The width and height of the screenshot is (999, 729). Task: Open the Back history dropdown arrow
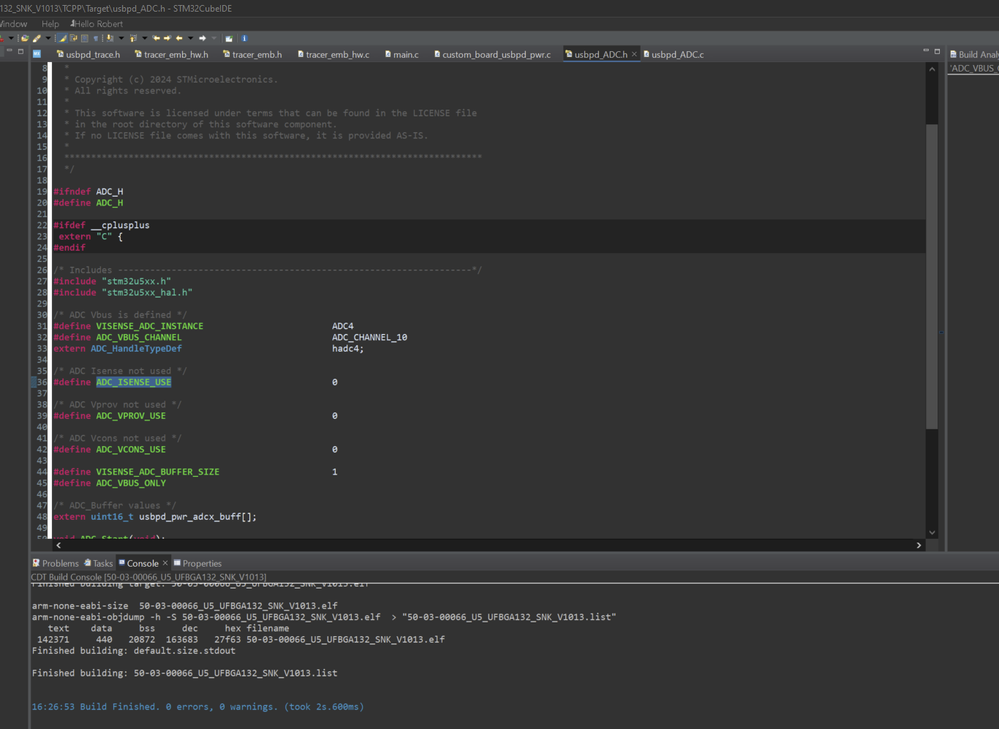point(190,39)
